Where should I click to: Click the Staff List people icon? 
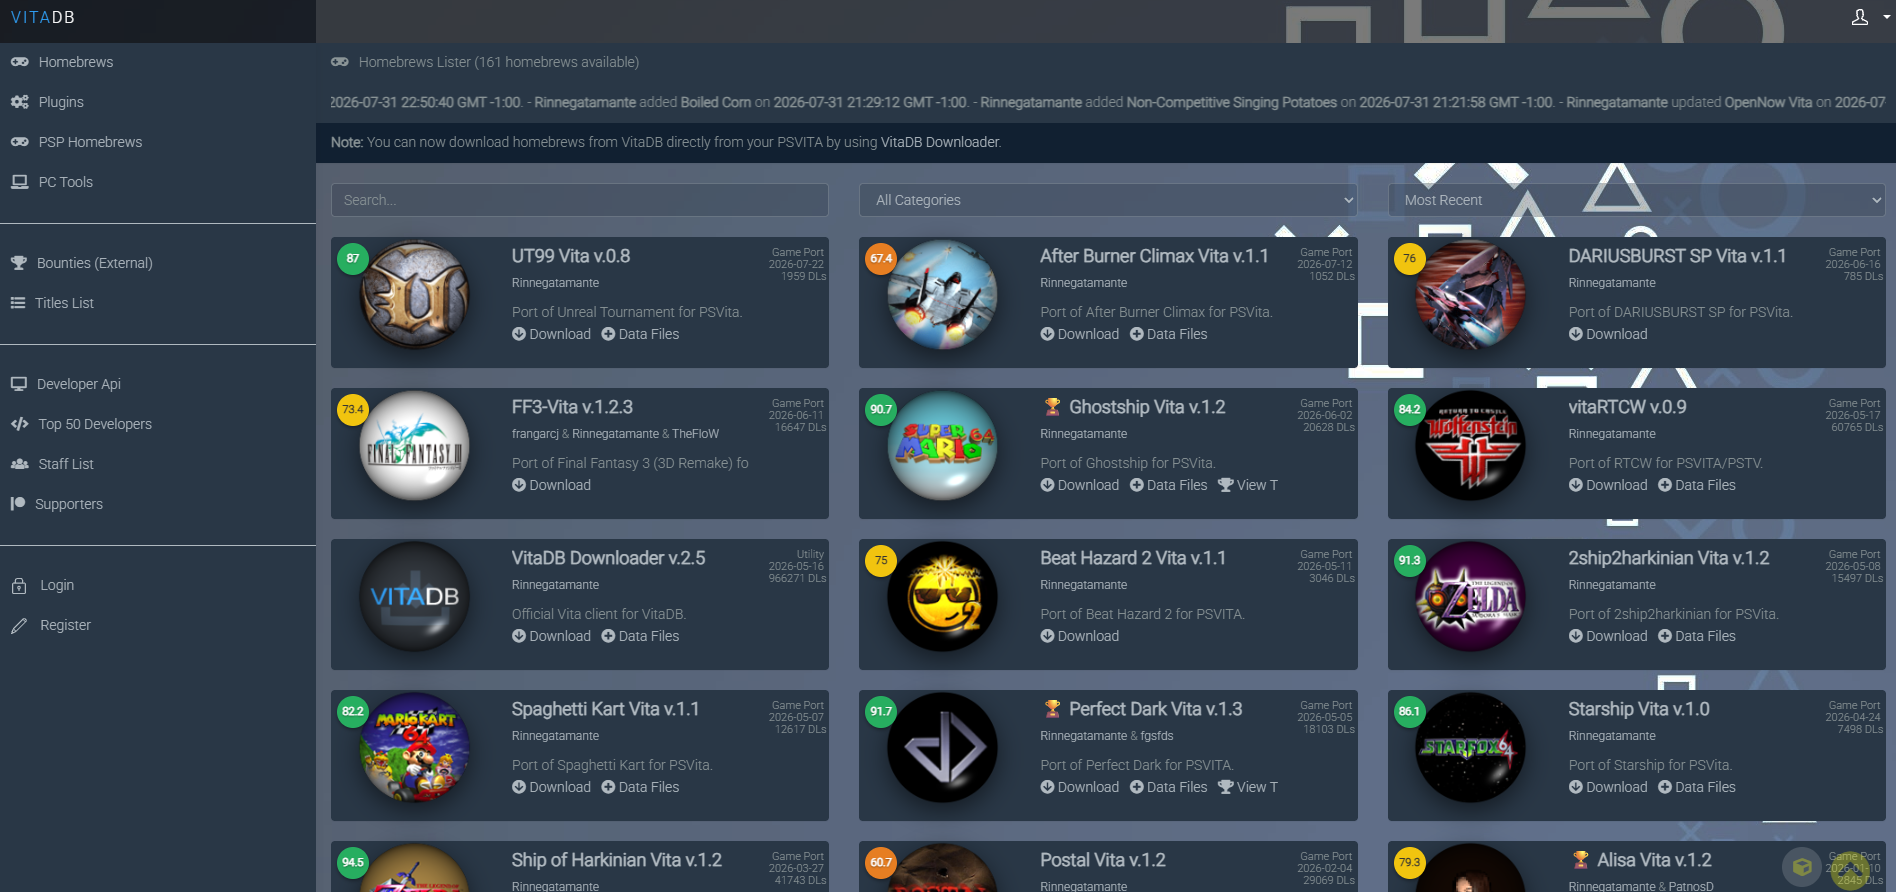click(19, 464)
